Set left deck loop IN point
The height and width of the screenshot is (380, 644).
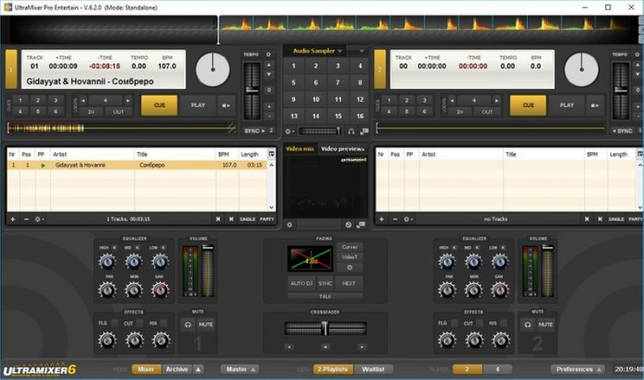click(91, 112)
